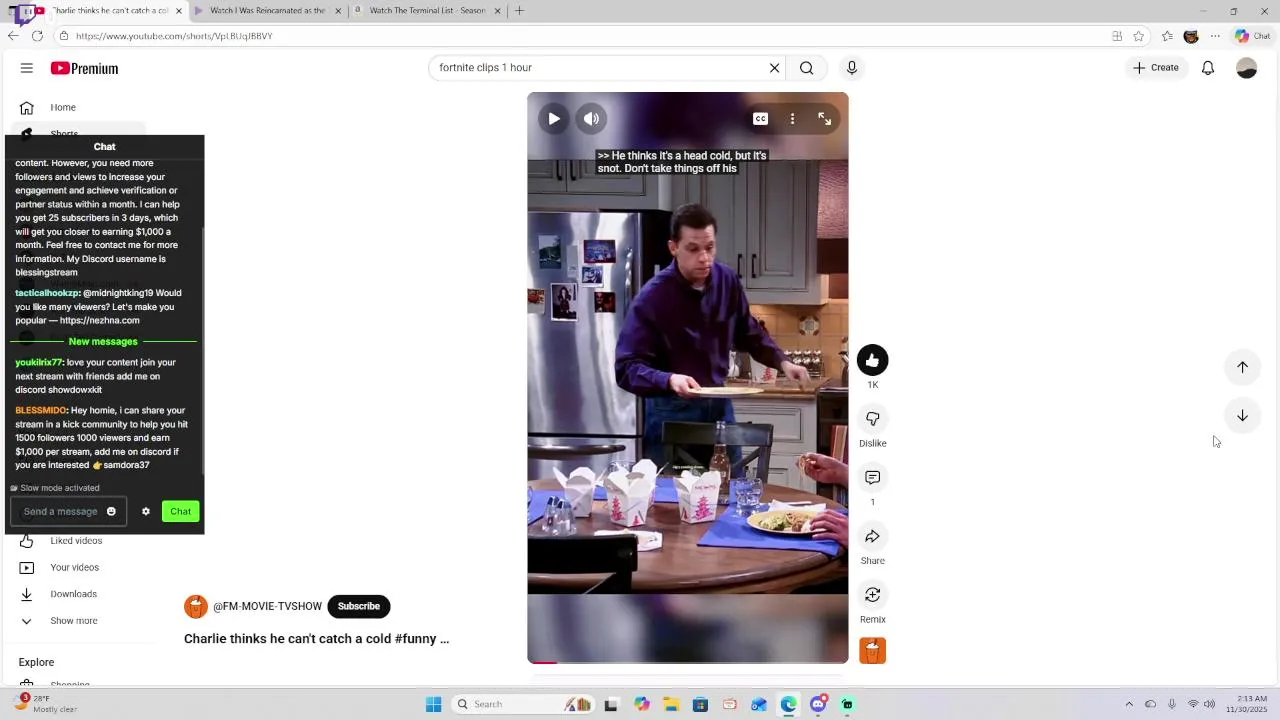The image size is (1280, 720).
Task: Switch to 'Watch I Was Reincarnated' tab
Action: [x=267, y=11]
